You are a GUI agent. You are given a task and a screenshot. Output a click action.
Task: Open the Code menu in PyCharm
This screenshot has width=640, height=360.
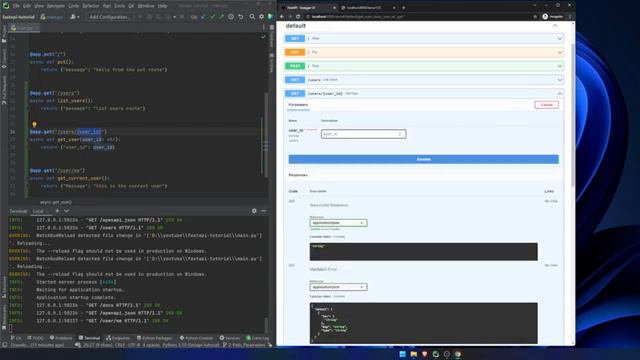click(73, 6)
